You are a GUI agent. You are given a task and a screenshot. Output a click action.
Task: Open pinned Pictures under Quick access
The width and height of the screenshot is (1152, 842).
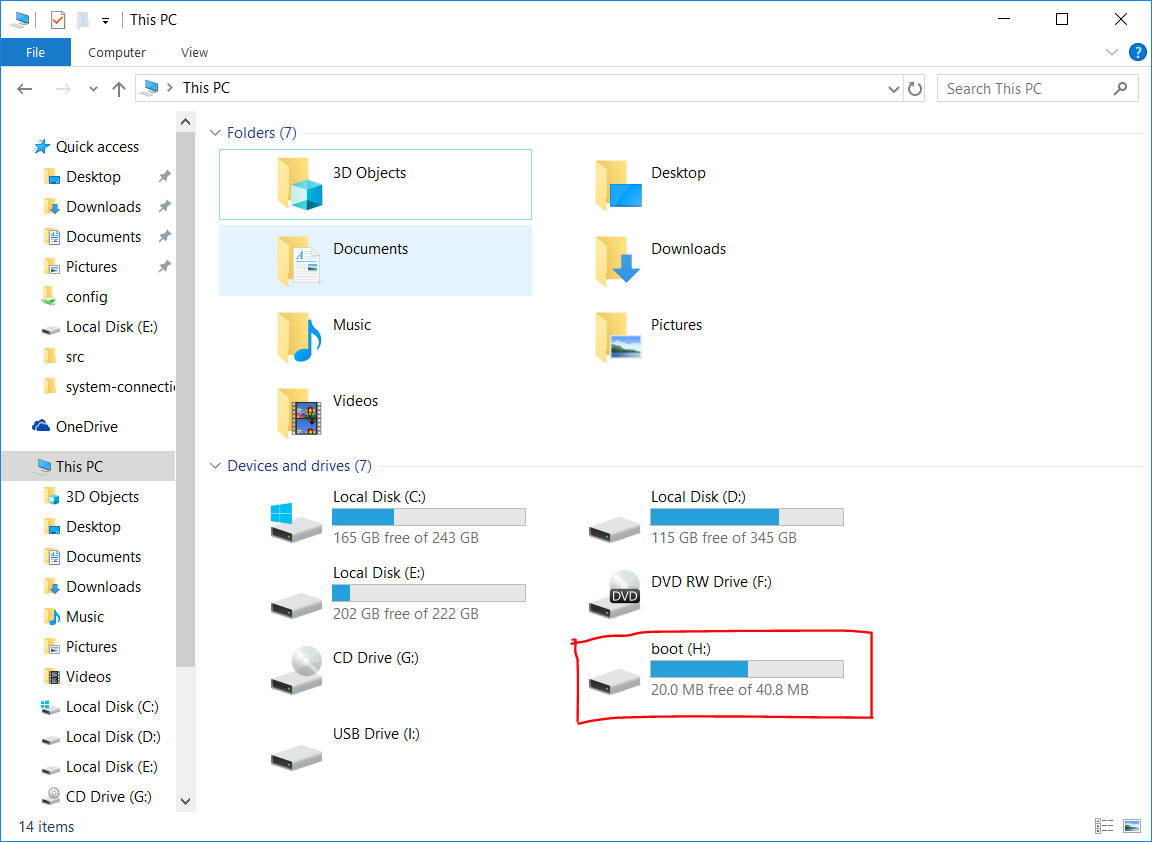[x=91, y=267]
